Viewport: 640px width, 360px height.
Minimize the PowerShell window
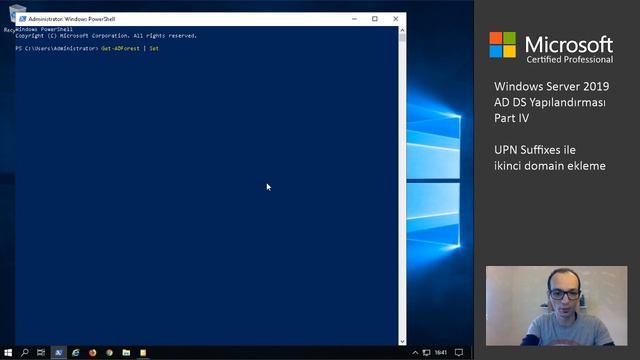354,19
